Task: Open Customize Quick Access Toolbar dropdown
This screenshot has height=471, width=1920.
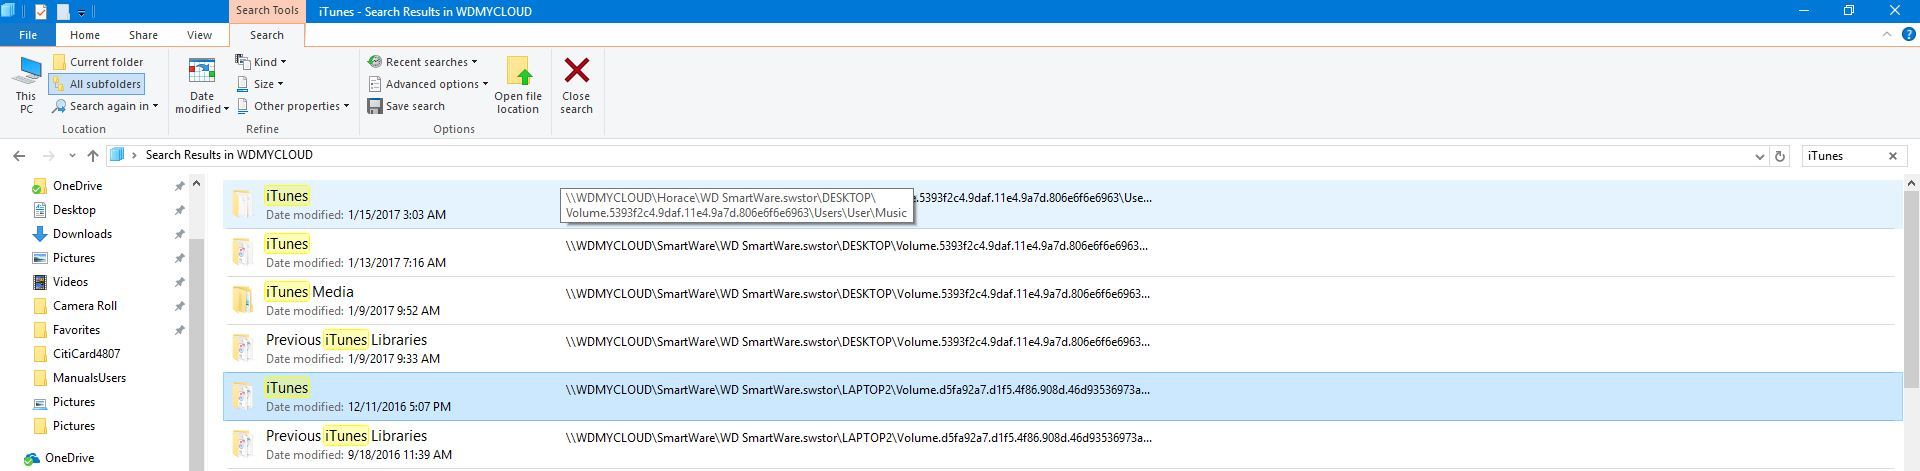Action: (83, 12)
